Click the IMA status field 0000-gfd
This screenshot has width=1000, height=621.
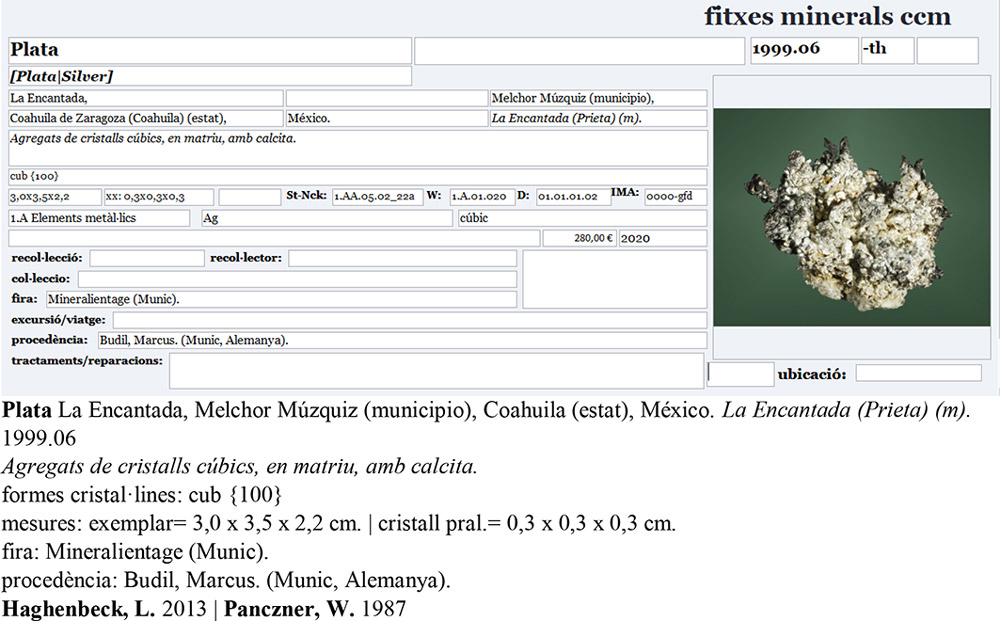[675, 197]
